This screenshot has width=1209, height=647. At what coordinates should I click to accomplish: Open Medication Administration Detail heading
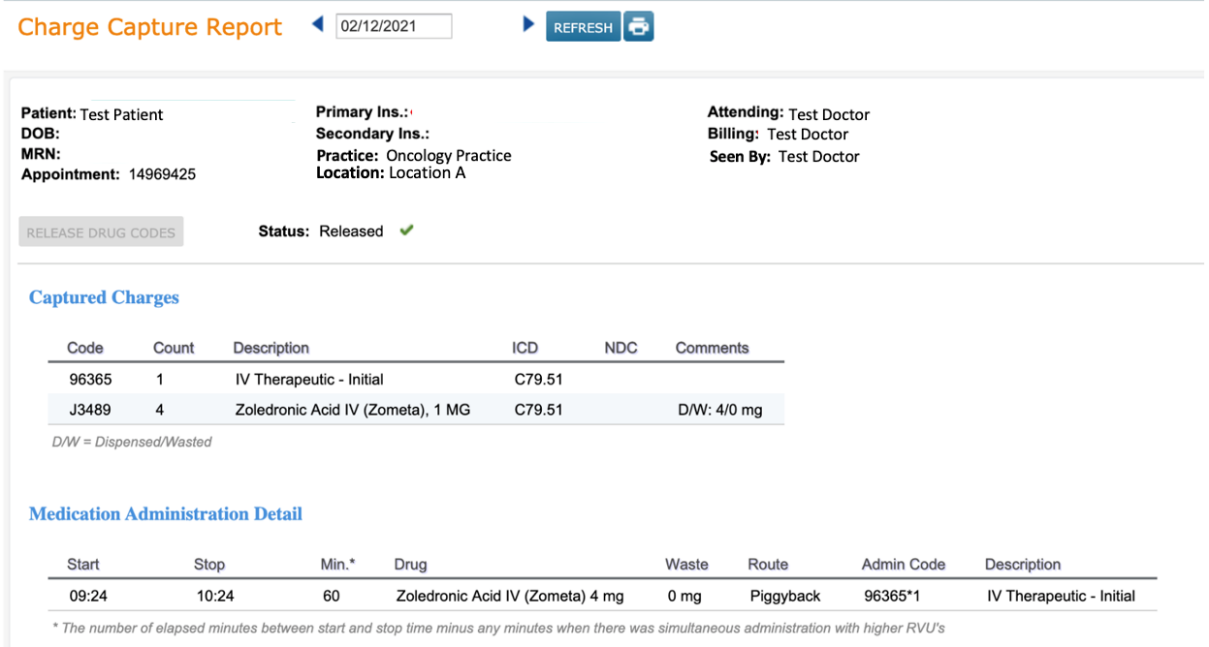coord(165,514)
